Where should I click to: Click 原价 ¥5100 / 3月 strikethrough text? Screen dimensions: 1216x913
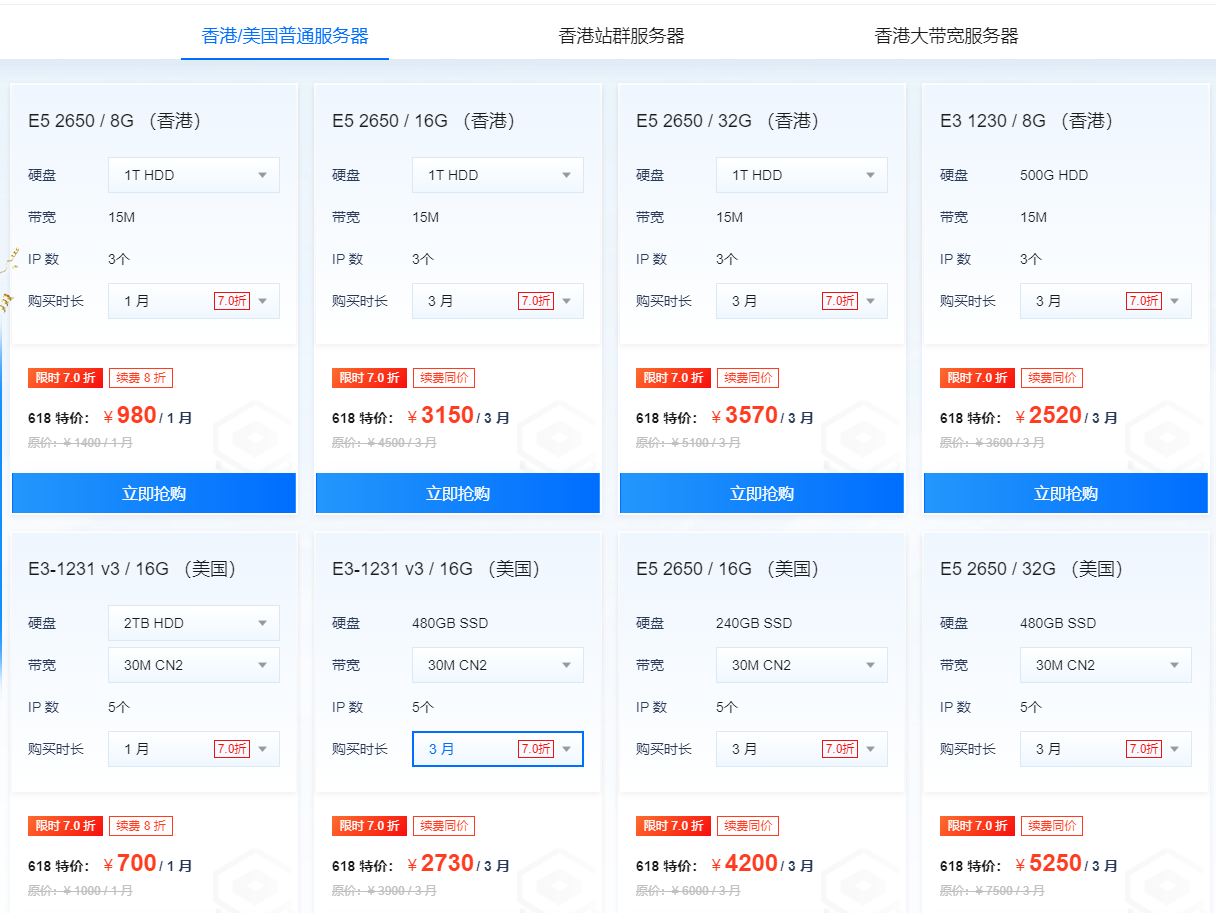tap(688, 442)
